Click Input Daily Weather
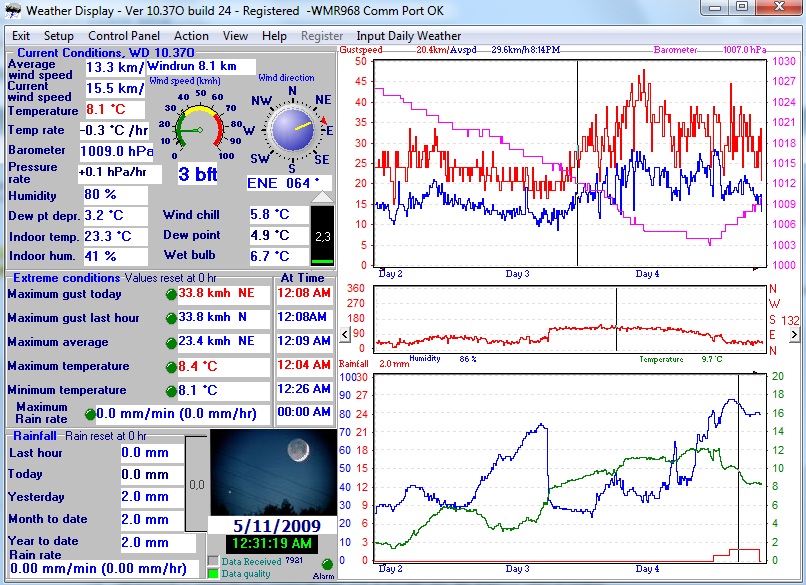The width and height of the screenshot is (806, 585). [x=409, y=36]
